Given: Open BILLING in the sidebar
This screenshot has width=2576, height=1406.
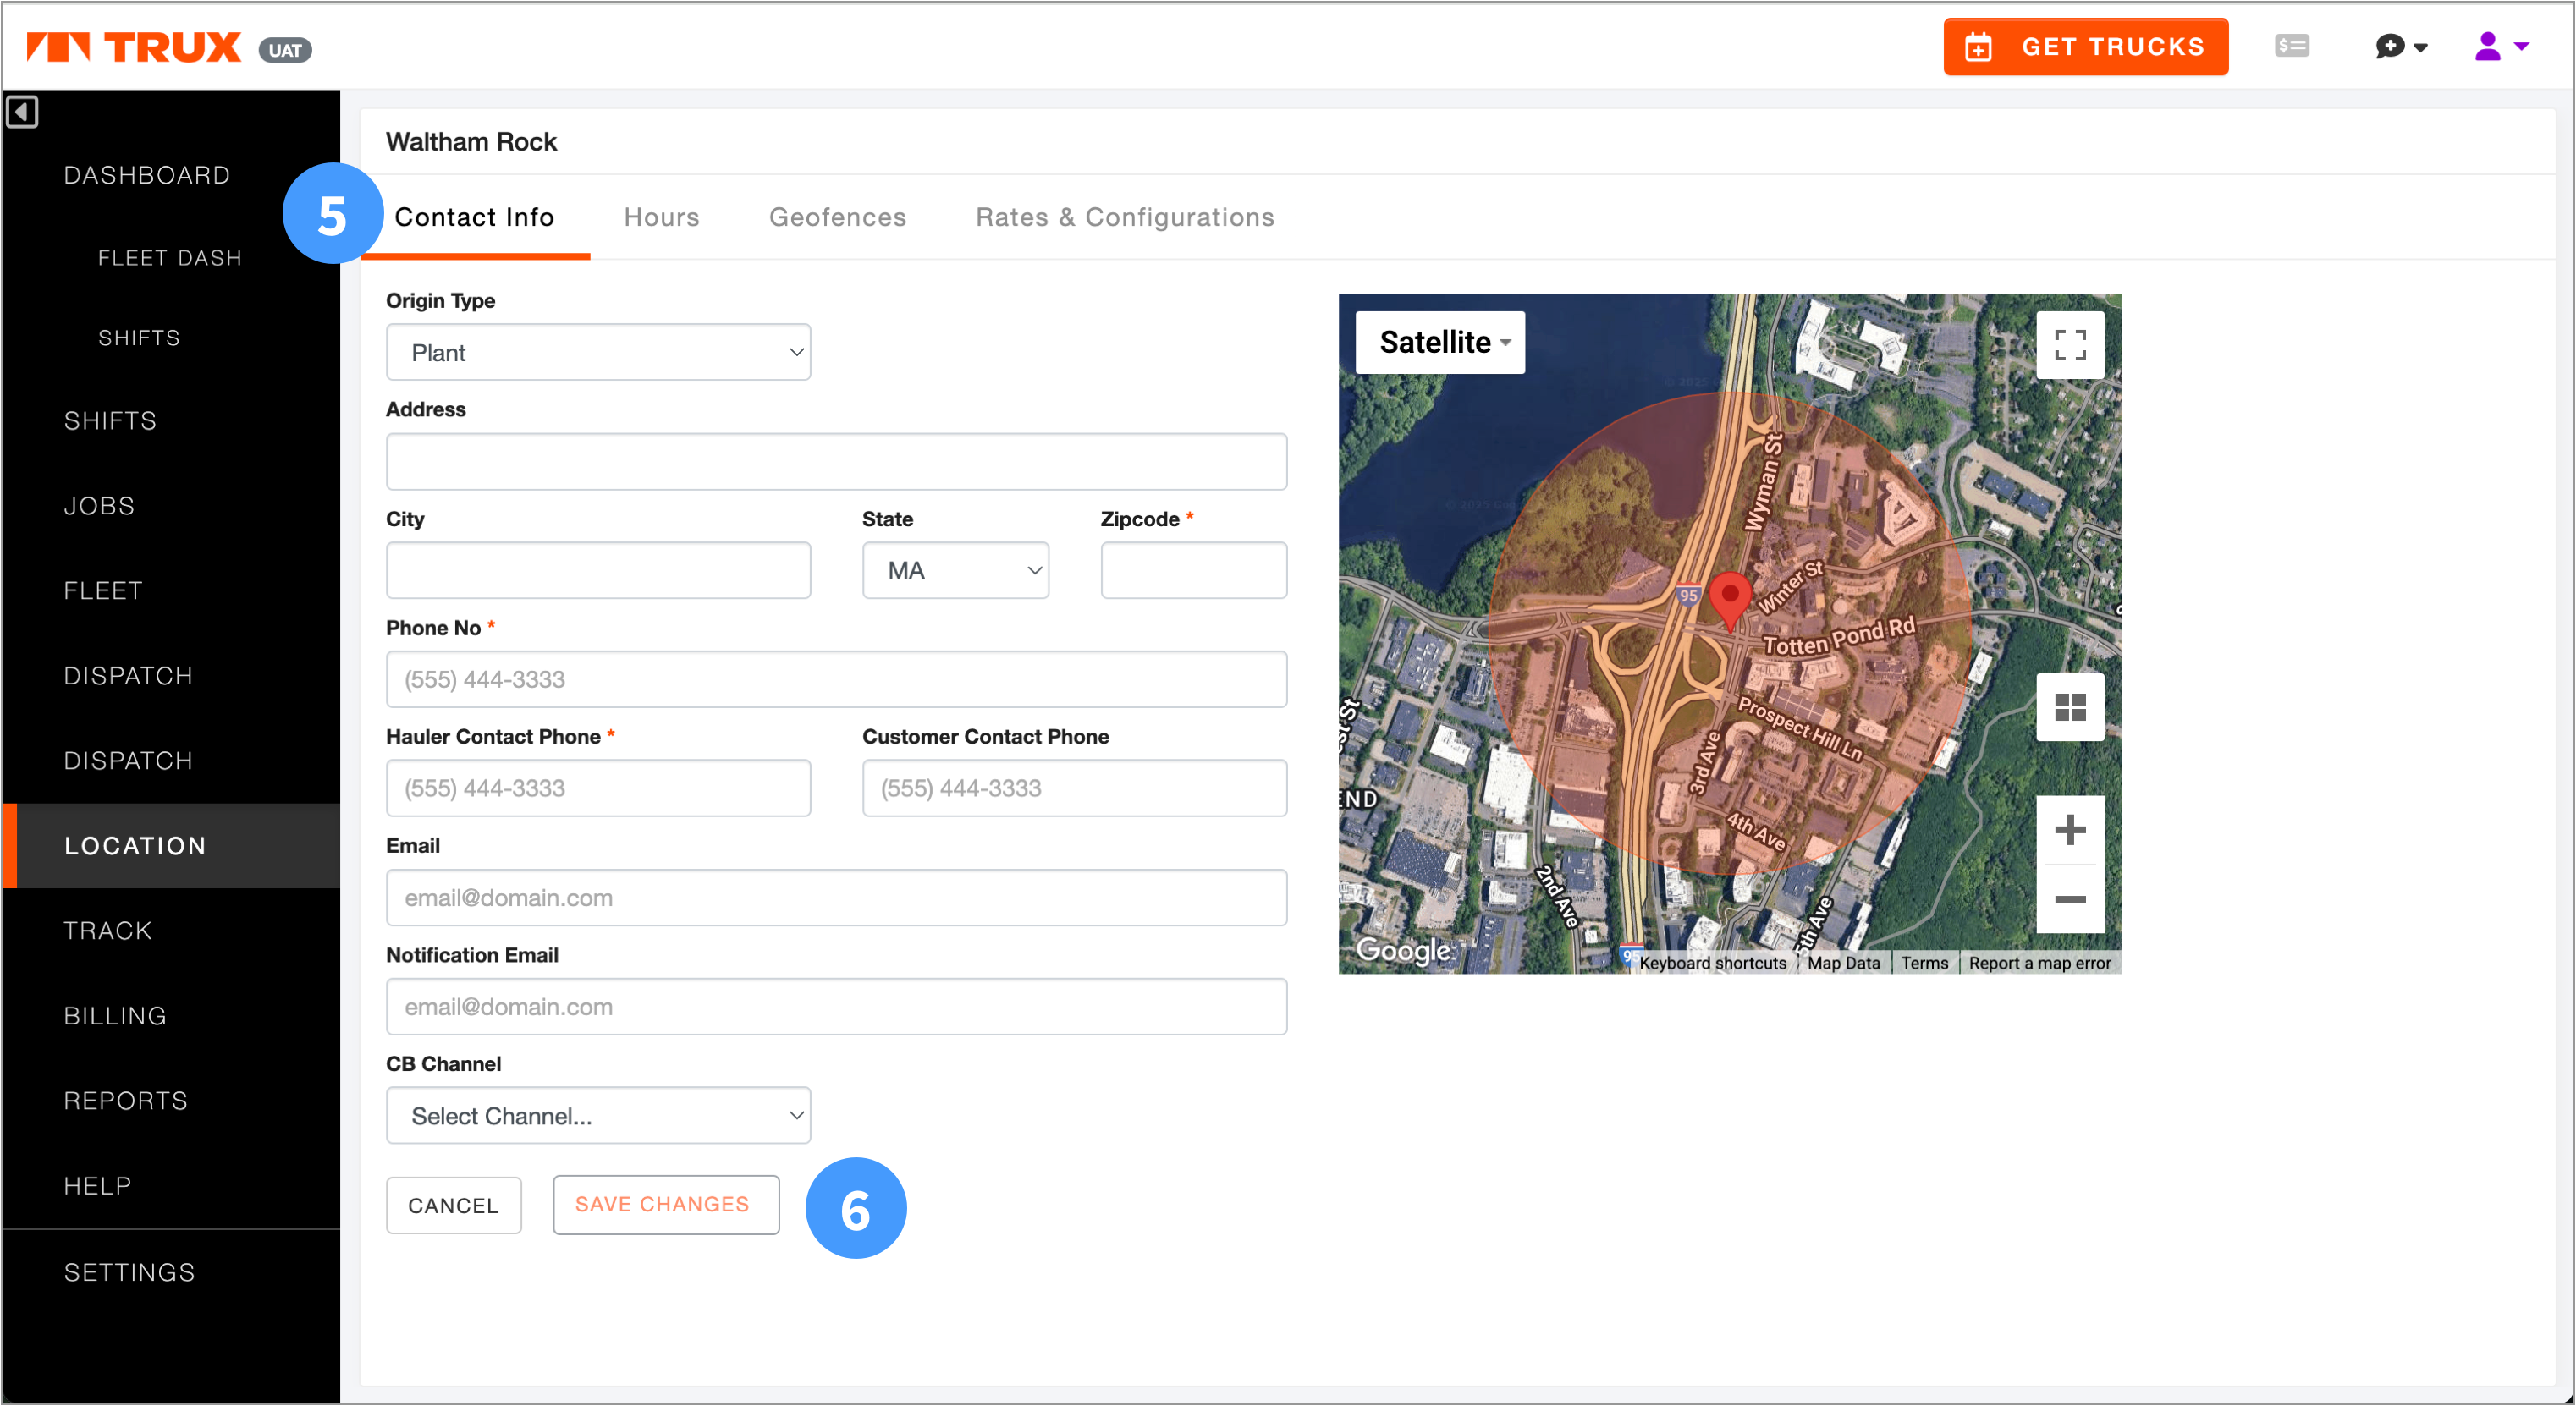Looking at the screenshot, I should [115, 1016].
